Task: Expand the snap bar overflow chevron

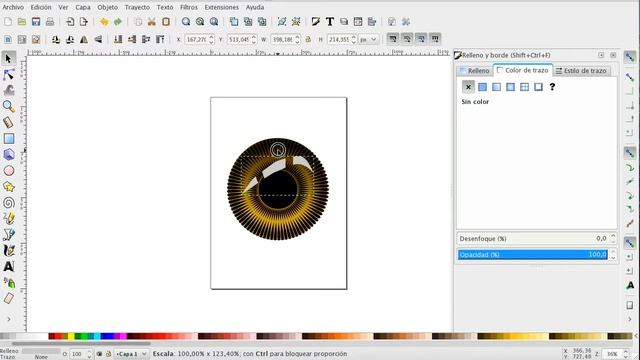Action: click(630, 319)
